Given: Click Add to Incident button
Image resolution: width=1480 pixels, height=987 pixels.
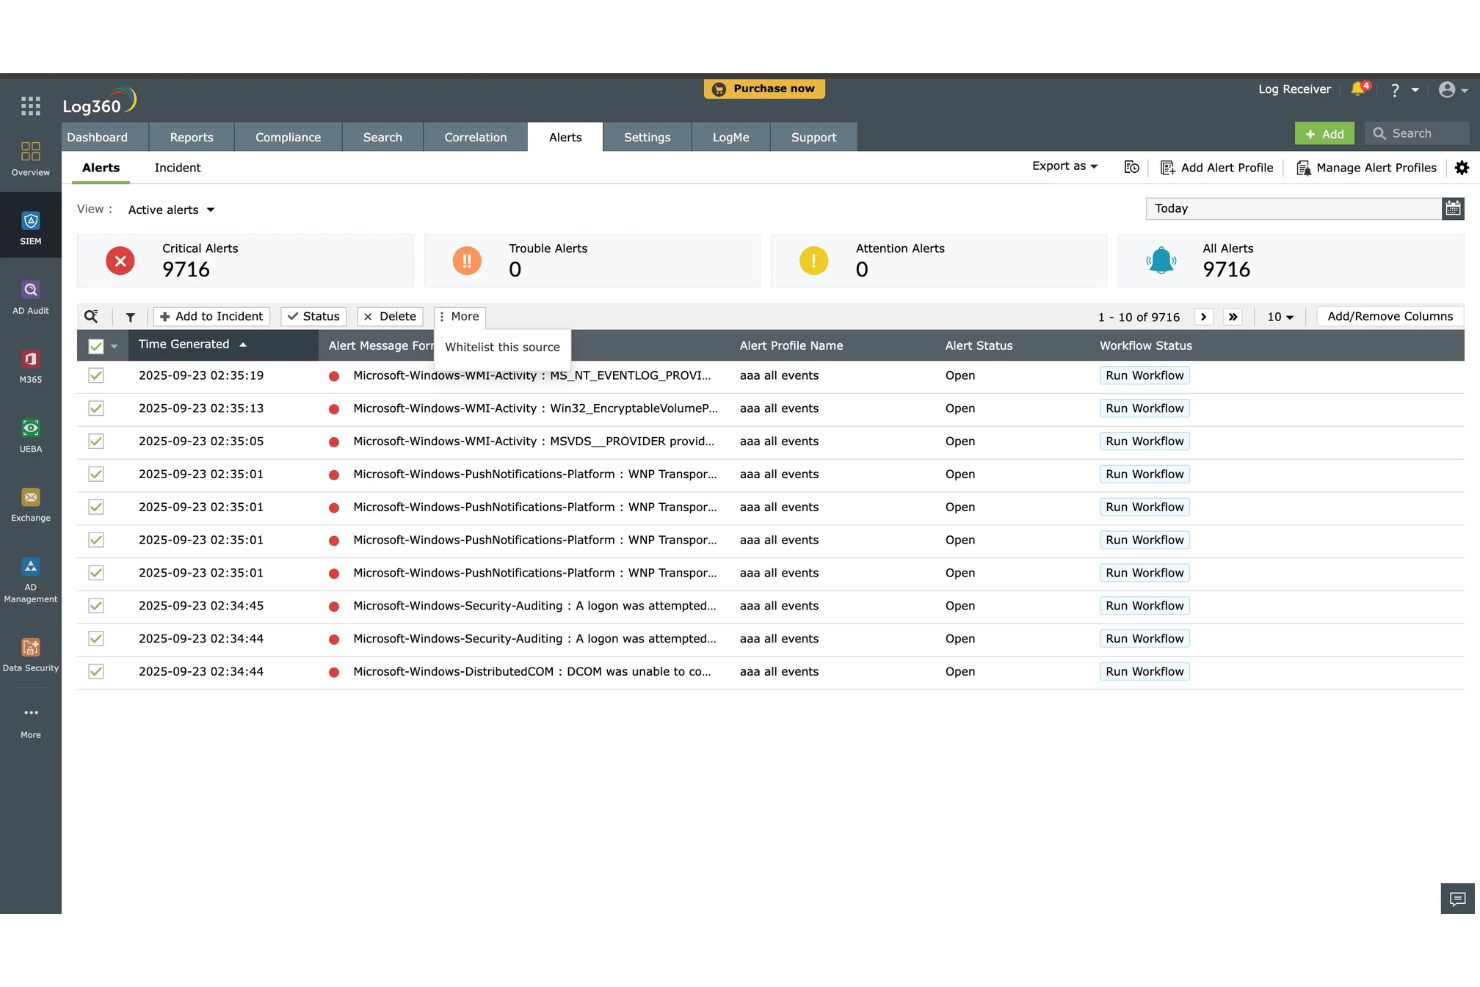Looking at the screenshot, I should [211, 316].
